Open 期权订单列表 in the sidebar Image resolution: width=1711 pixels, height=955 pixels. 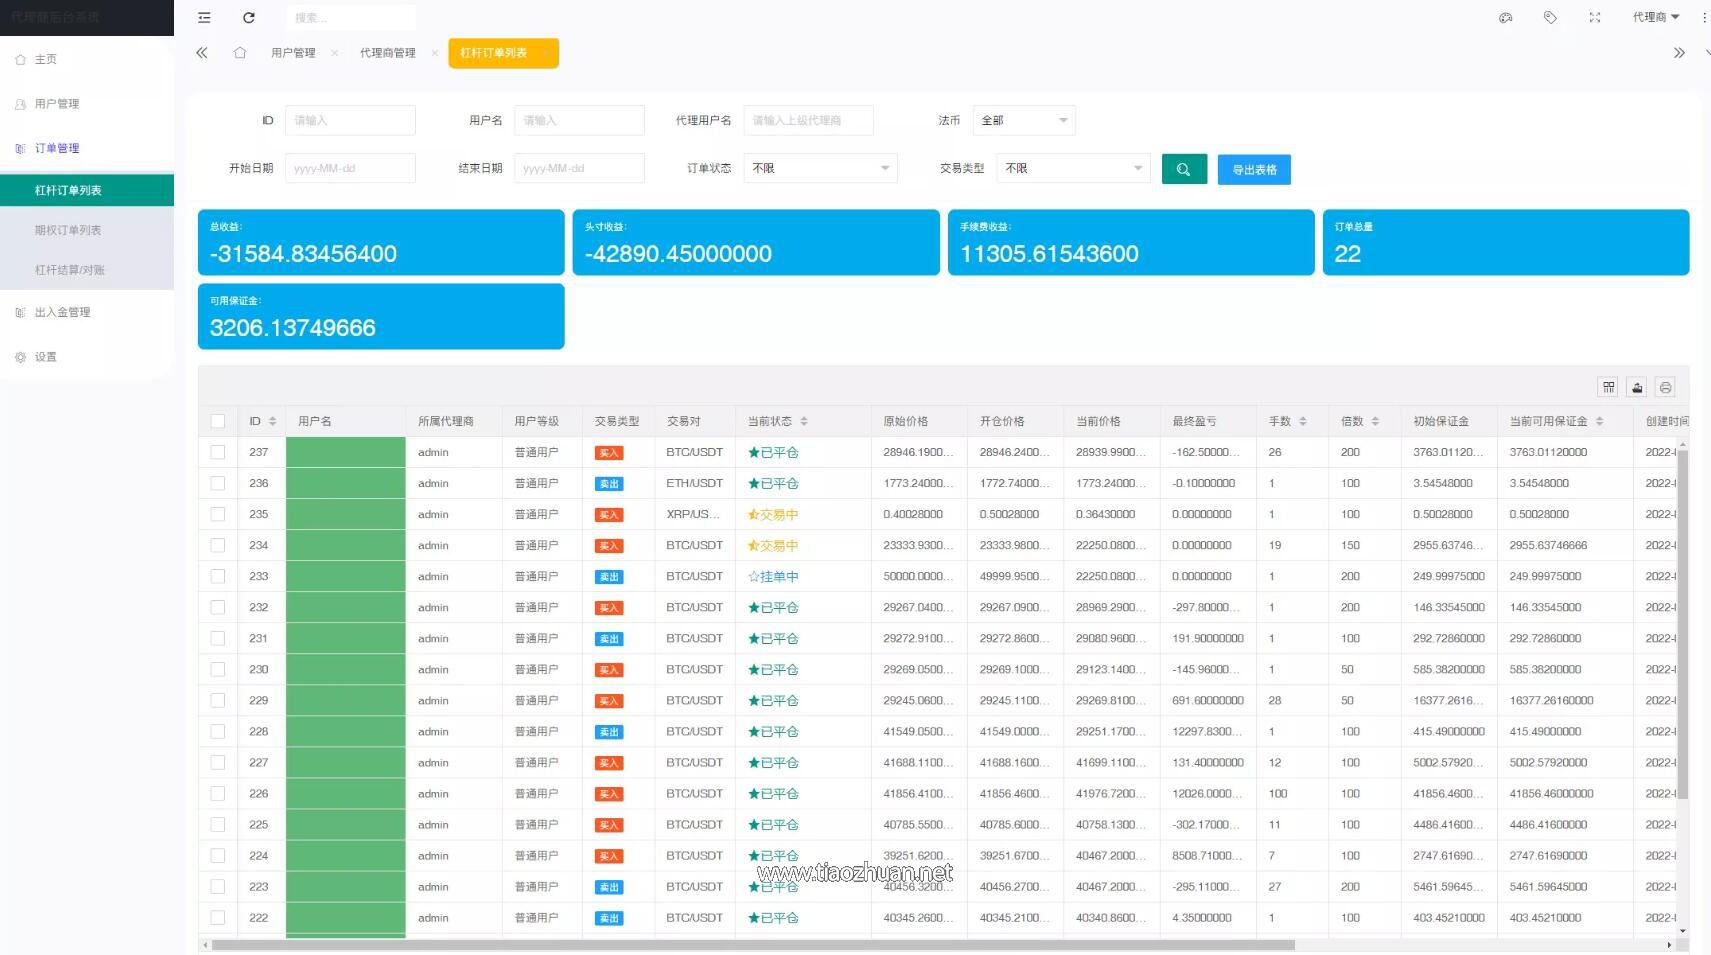pyautogui.click(x=68, y=230)
